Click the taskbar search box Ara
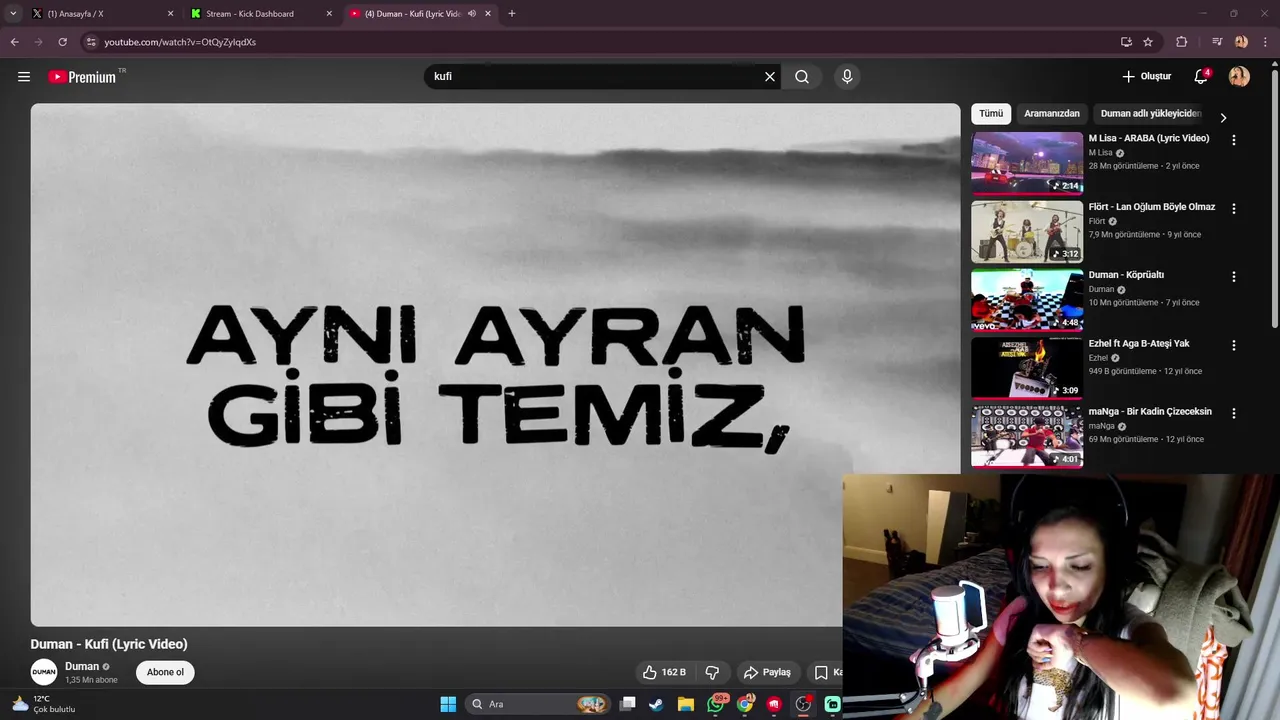This screenshot has width=1280, height=720. 538,704
